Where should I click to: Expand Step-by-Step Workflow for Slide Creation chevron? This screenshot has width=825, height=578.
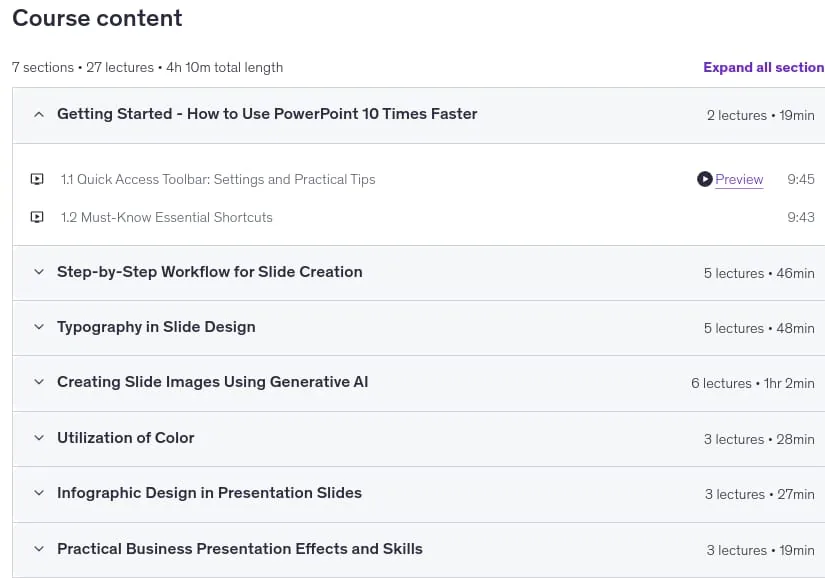coord(39,272)
